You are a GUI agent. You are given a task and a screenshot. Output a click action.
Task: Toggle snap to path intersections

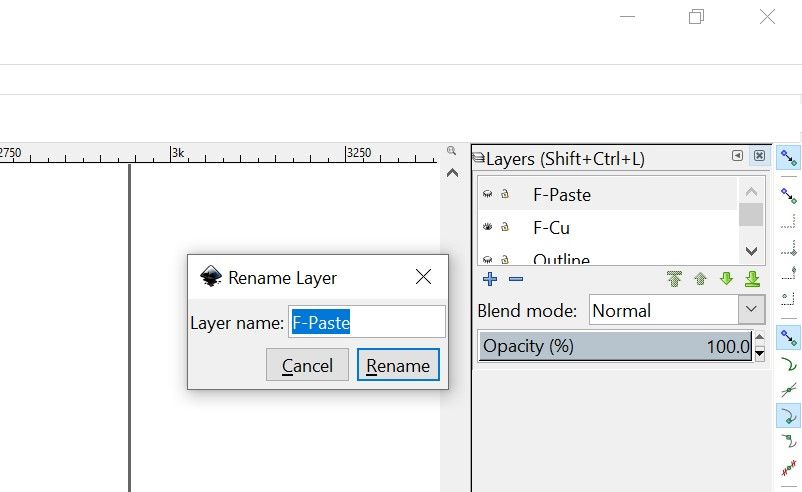[x=788, y=390]
